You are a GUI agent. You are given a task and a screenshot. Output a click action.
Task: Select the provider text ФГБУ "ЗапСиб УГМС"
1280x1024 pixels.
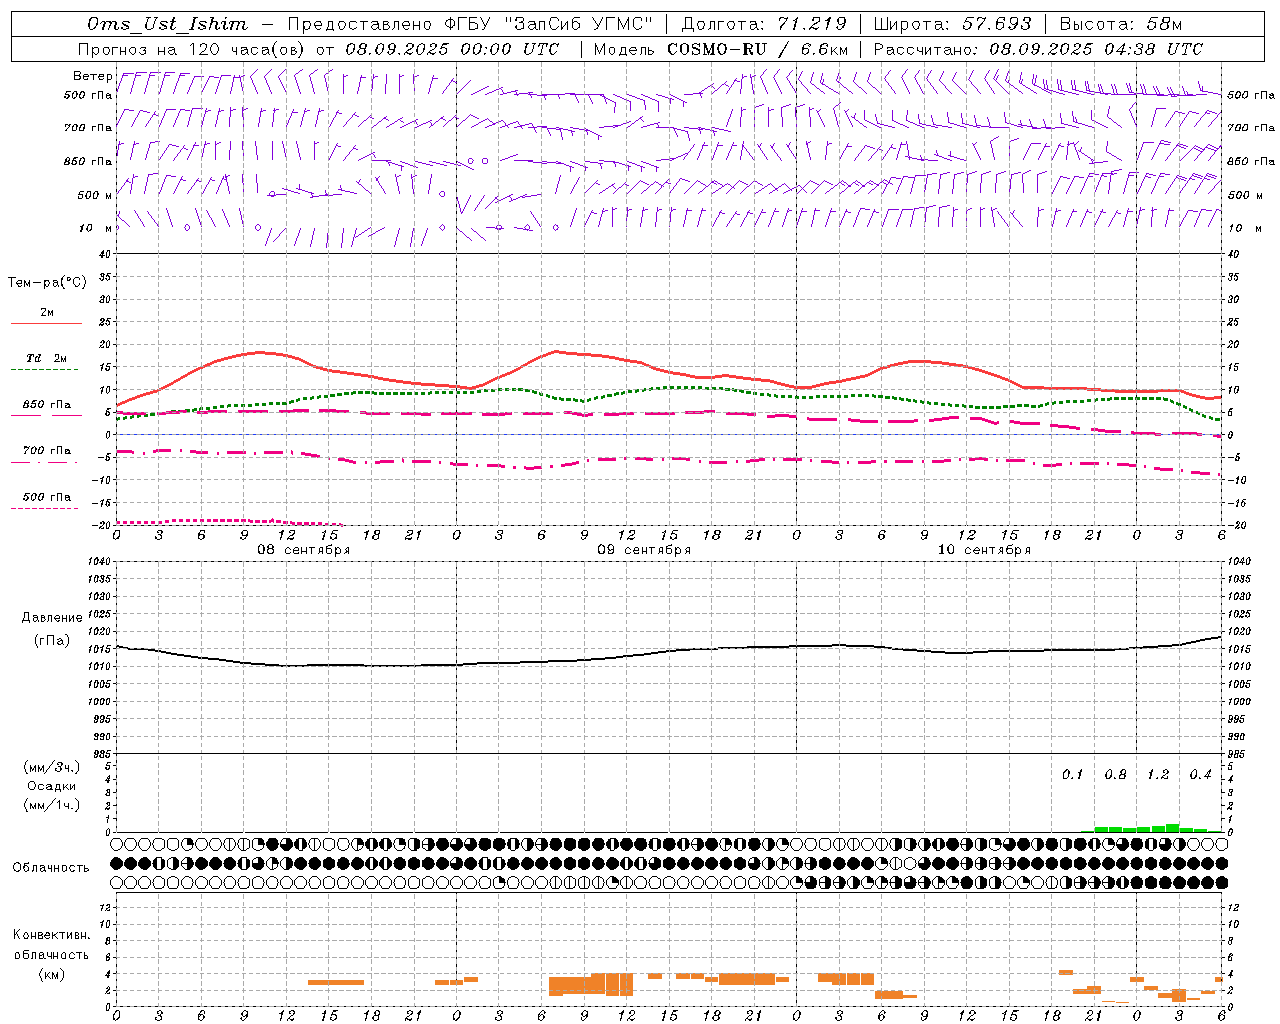(x=548, y=24)
